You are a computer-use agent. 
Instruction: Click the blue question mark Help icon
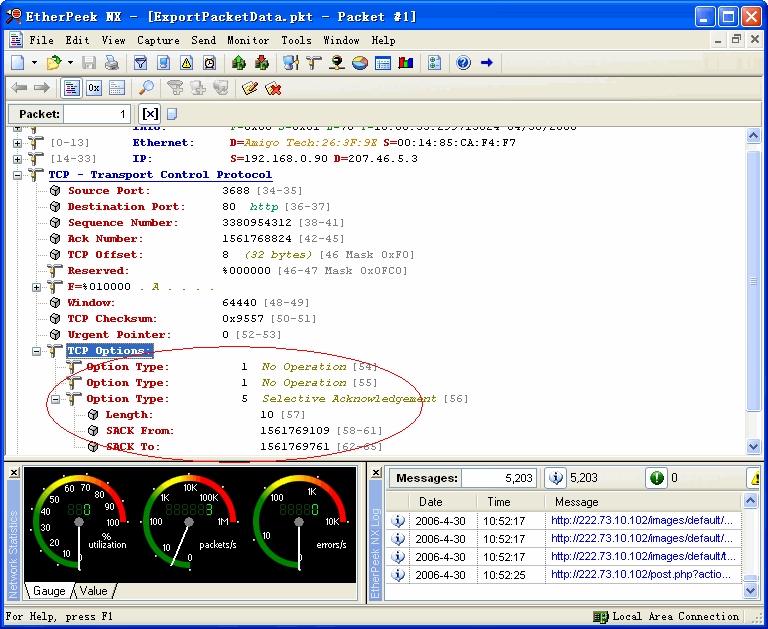click(x=463, y=63)
